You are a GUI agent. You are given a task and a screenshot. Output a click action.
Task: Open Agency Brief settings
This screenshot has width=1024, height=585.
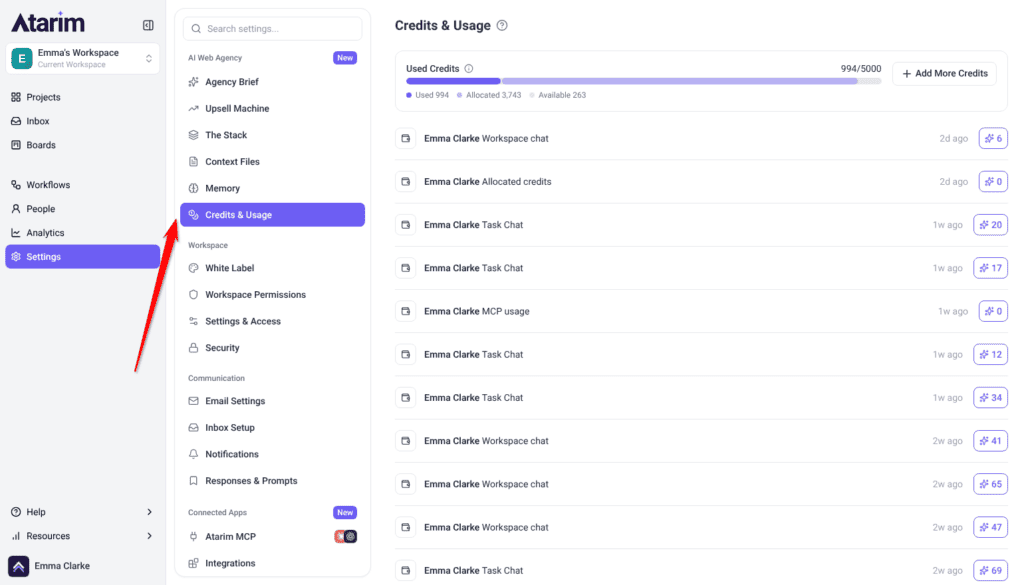(232, 82)
